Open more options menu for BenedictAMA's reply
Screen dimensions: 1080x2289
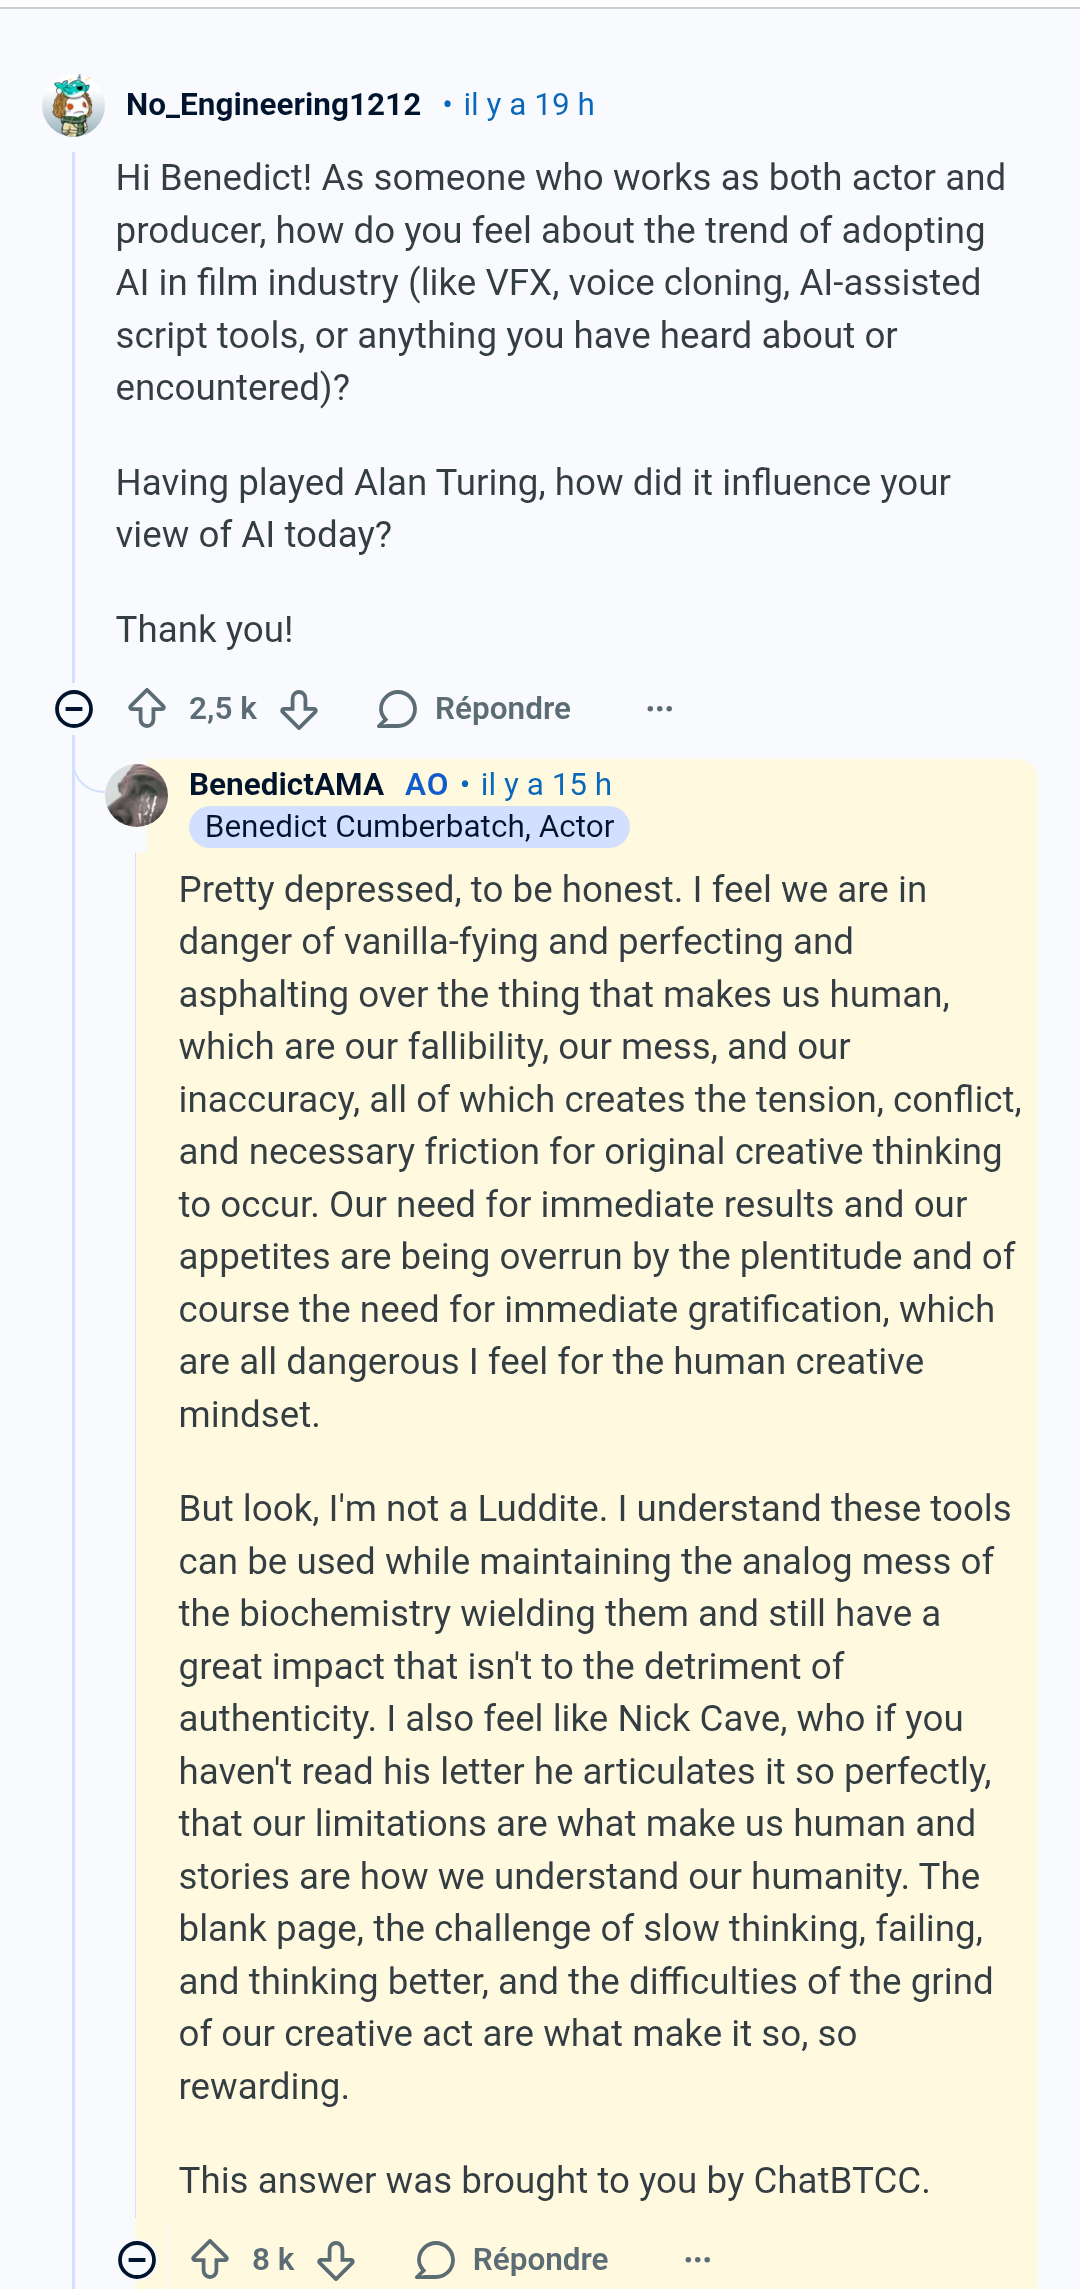click(698, 2259)
